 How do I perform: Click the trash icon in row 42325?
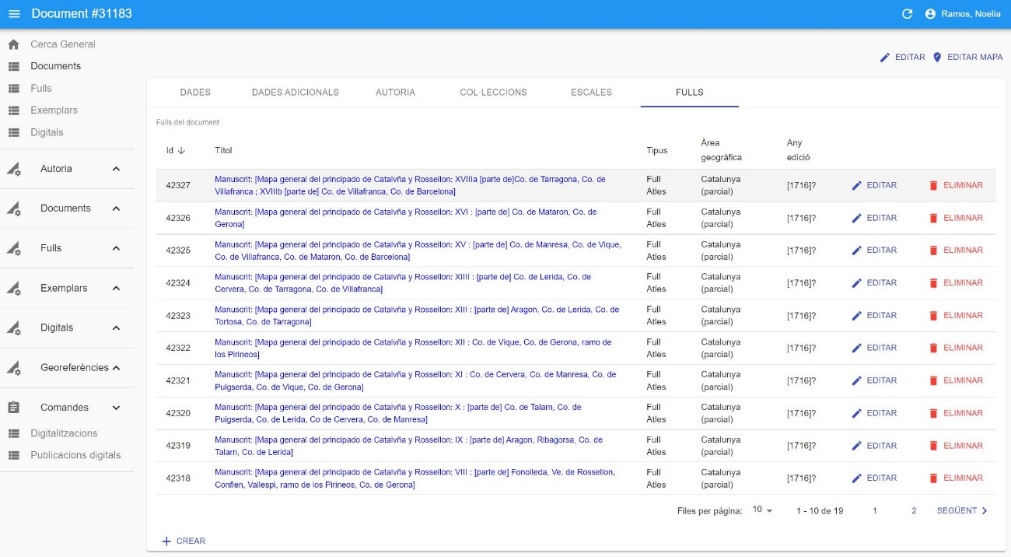pos(933,250)
